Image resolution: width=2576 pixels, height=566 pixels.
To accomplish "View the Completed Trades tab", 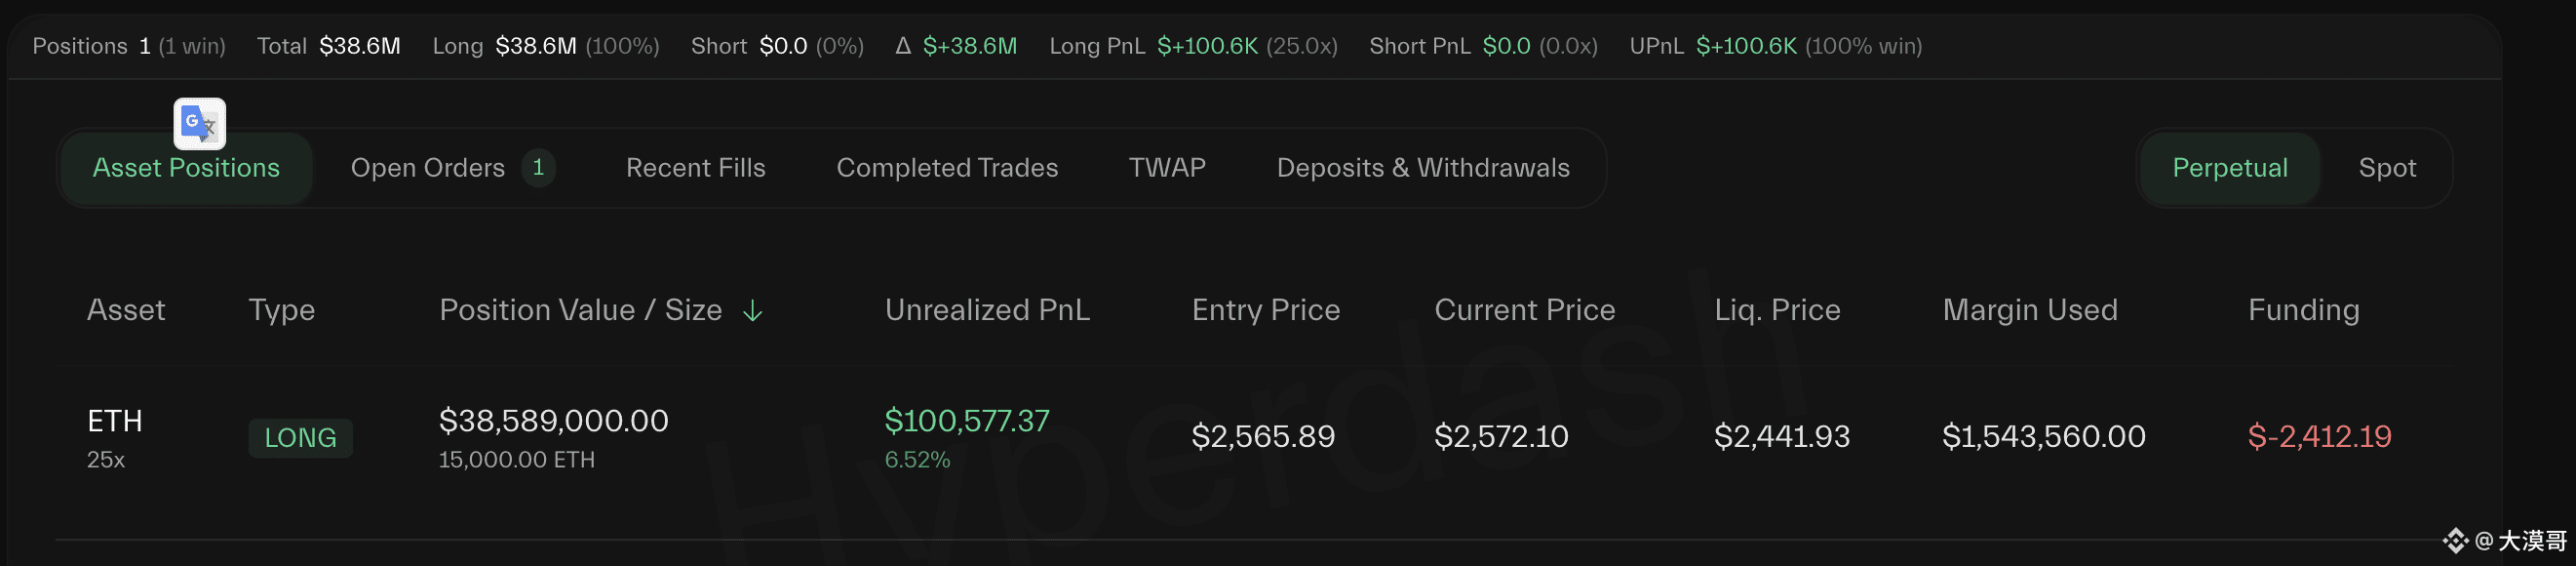I will pos(947,168).
